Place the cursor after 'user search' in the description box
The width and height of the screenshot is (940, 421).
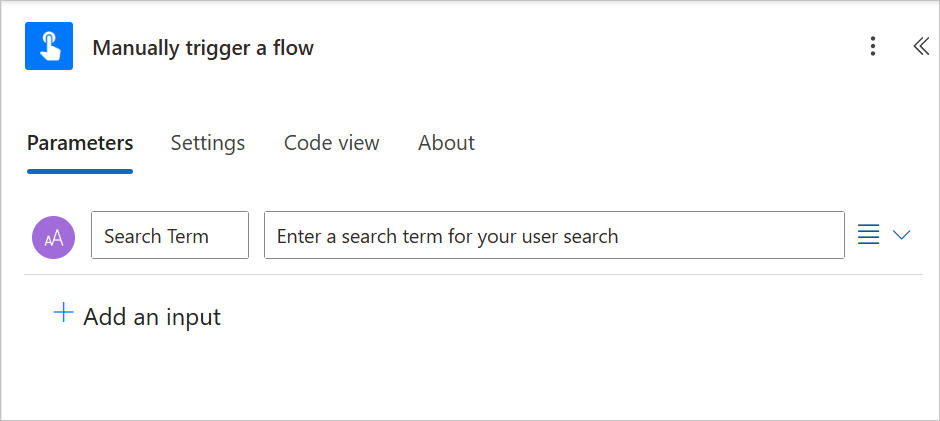(x=620, y=236)
